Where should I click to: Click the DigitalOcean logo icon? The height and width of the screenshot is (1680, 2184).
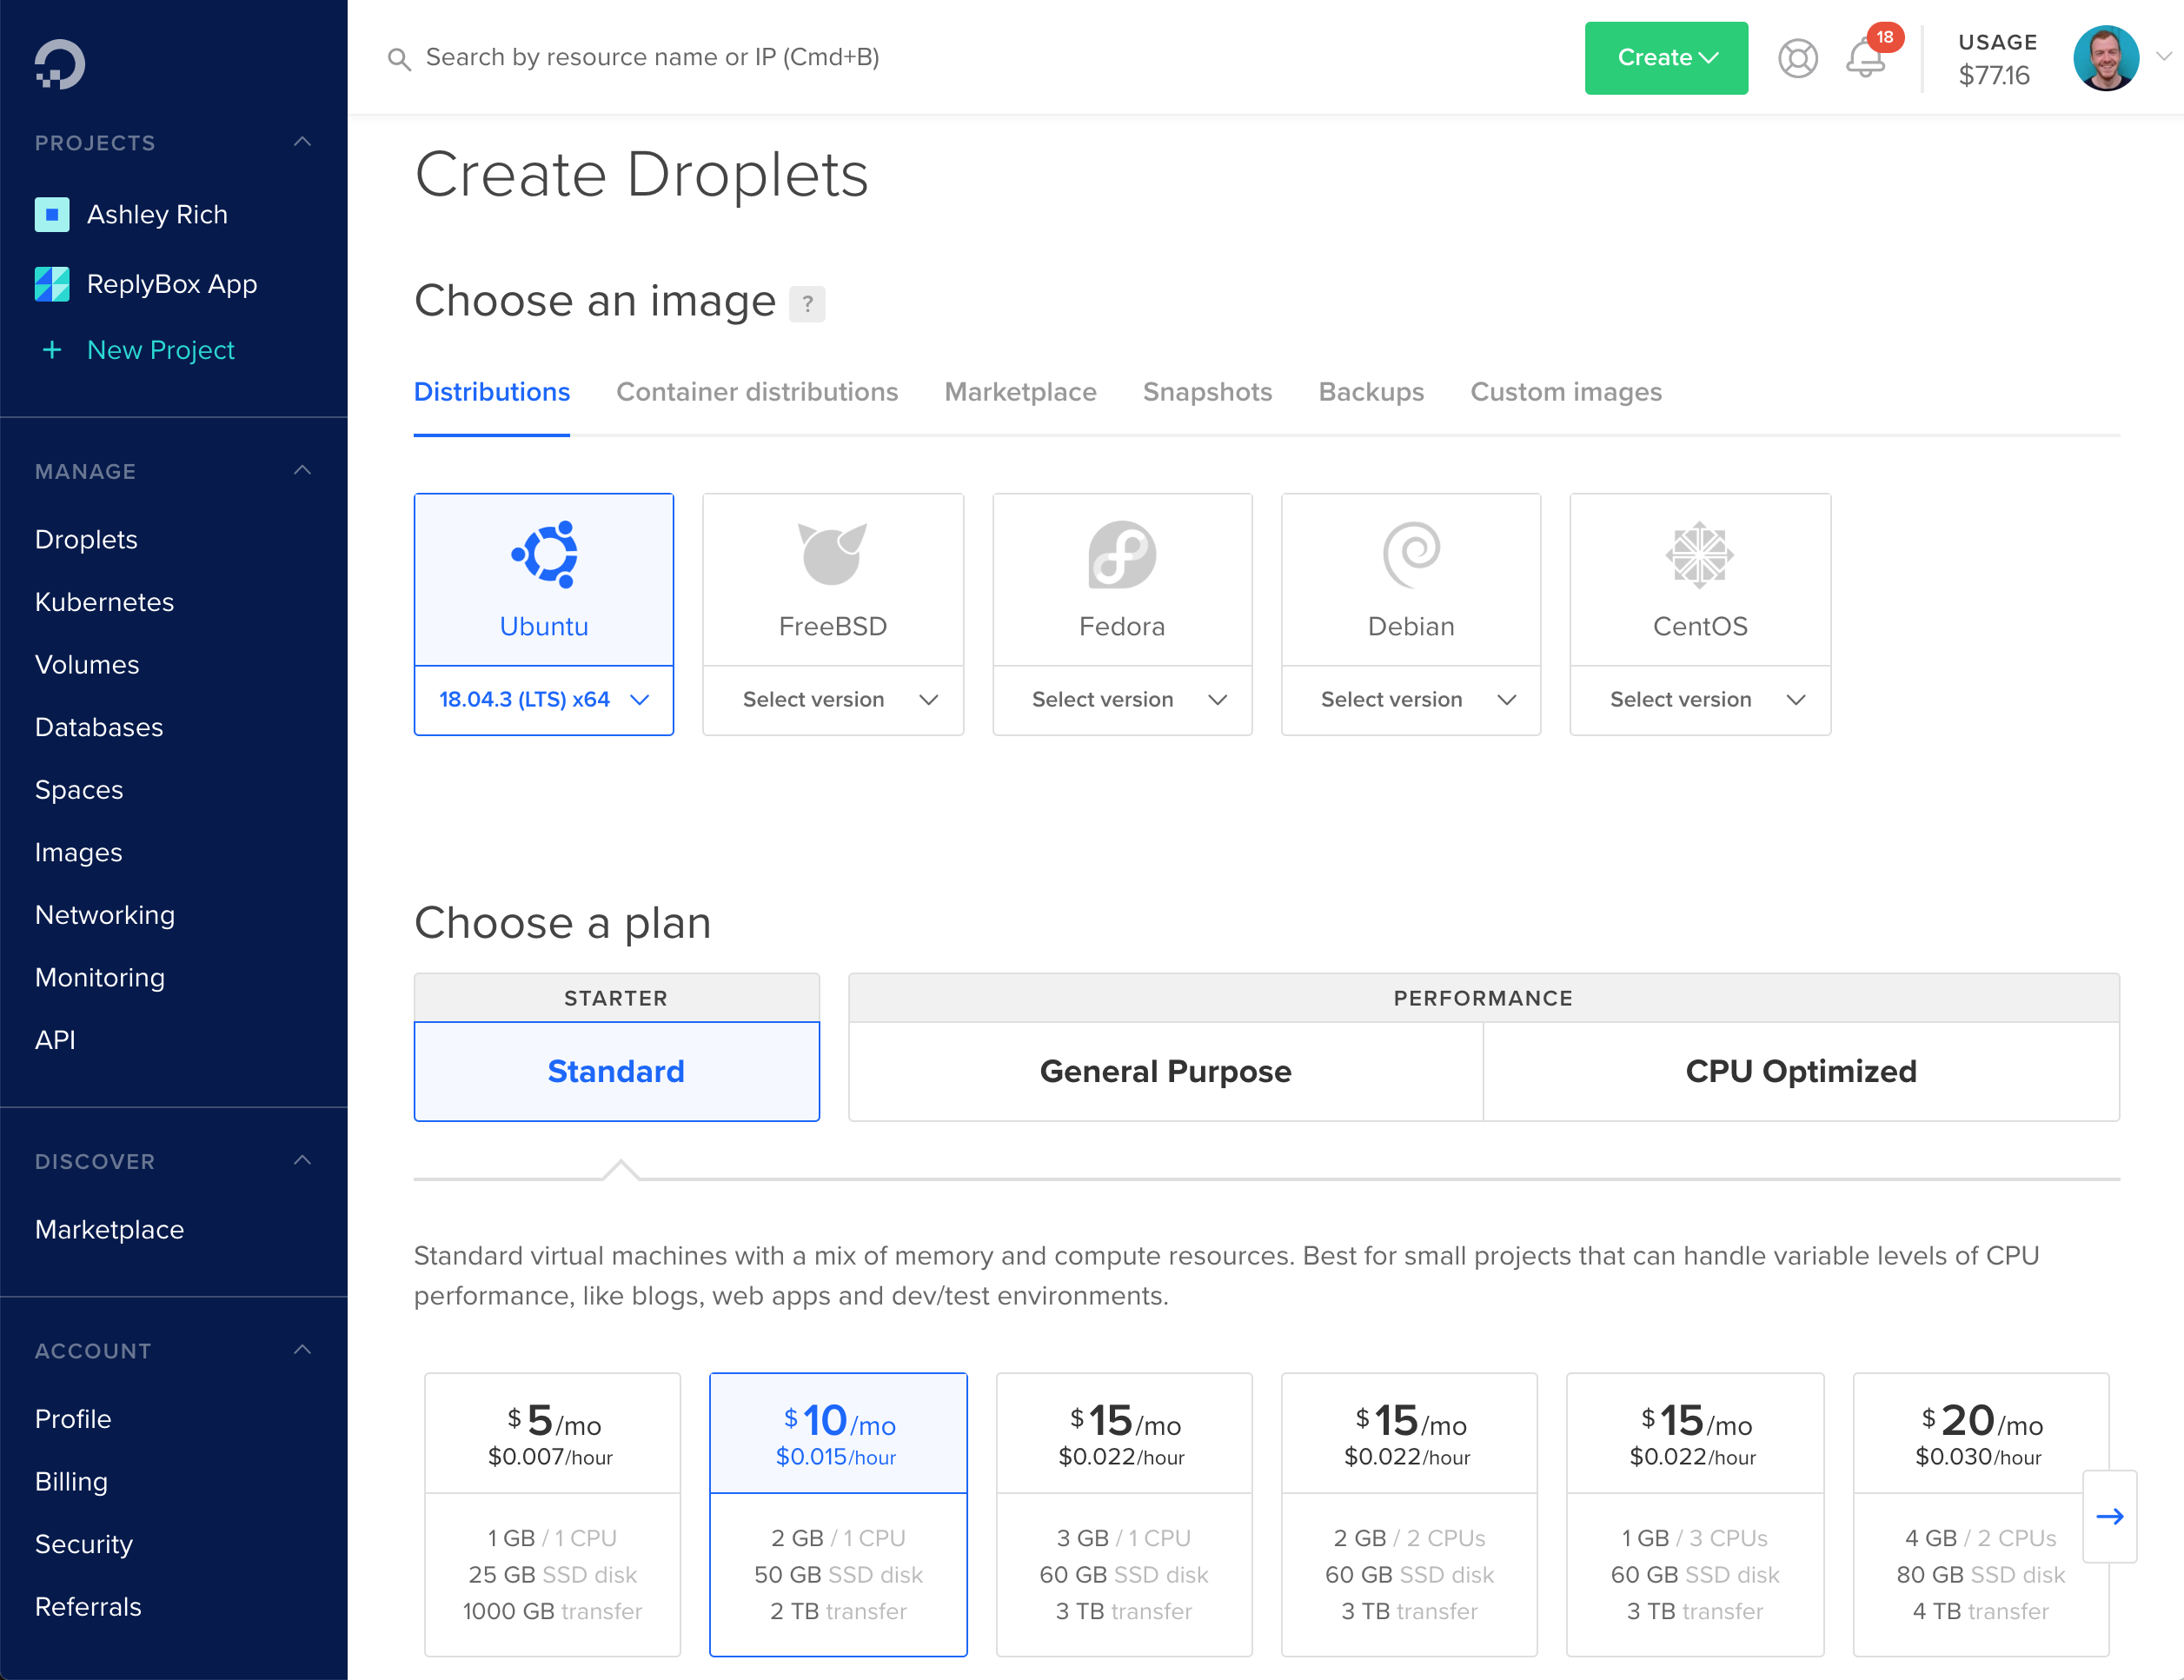click(59, 64)
